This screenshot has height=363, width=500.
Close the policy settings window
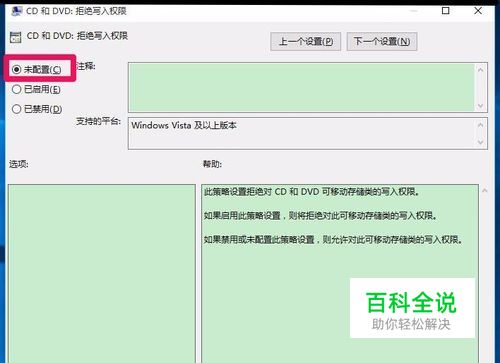[x=478, y=11]
